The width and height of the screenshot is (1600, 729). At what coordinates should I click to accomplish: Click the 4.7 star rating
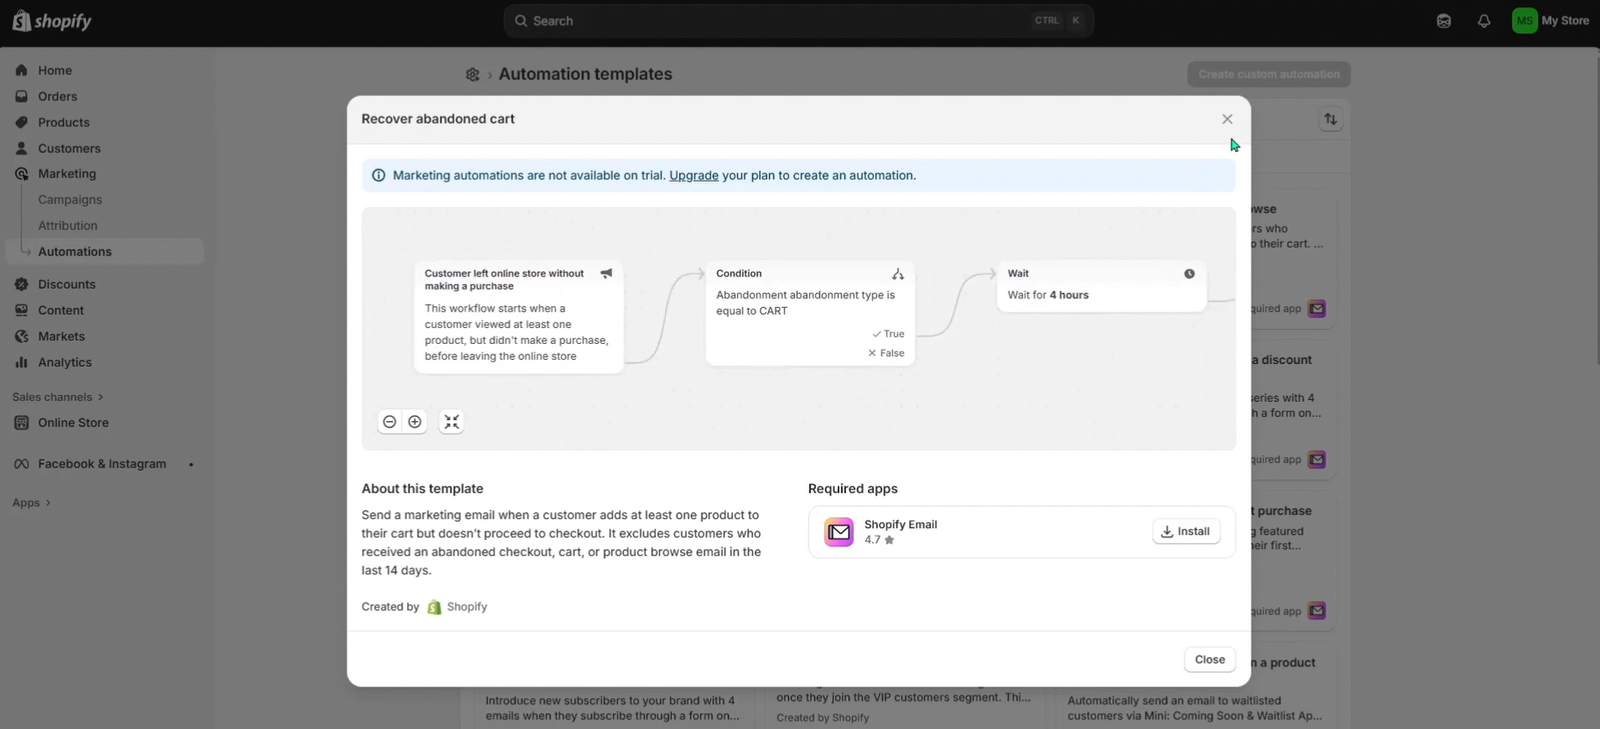tap(879, 540)
